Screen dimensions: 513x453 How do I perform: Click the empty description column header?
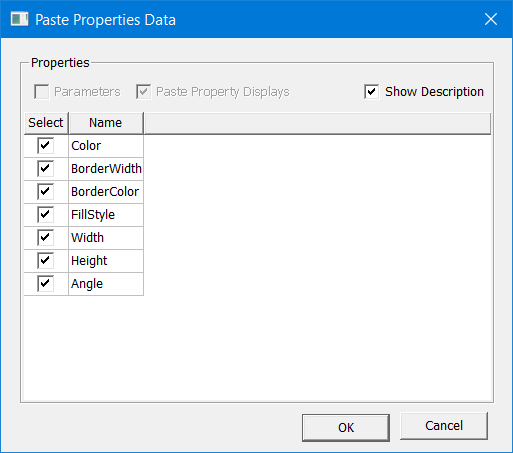317,123
